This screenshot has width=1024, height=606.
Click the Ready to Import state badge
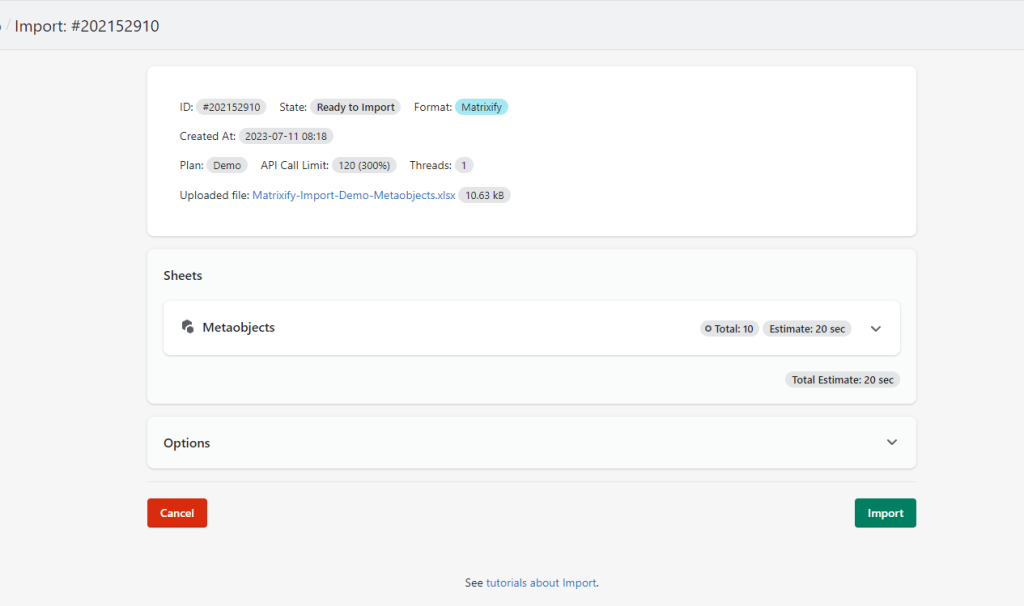click(x=355, y=106)
